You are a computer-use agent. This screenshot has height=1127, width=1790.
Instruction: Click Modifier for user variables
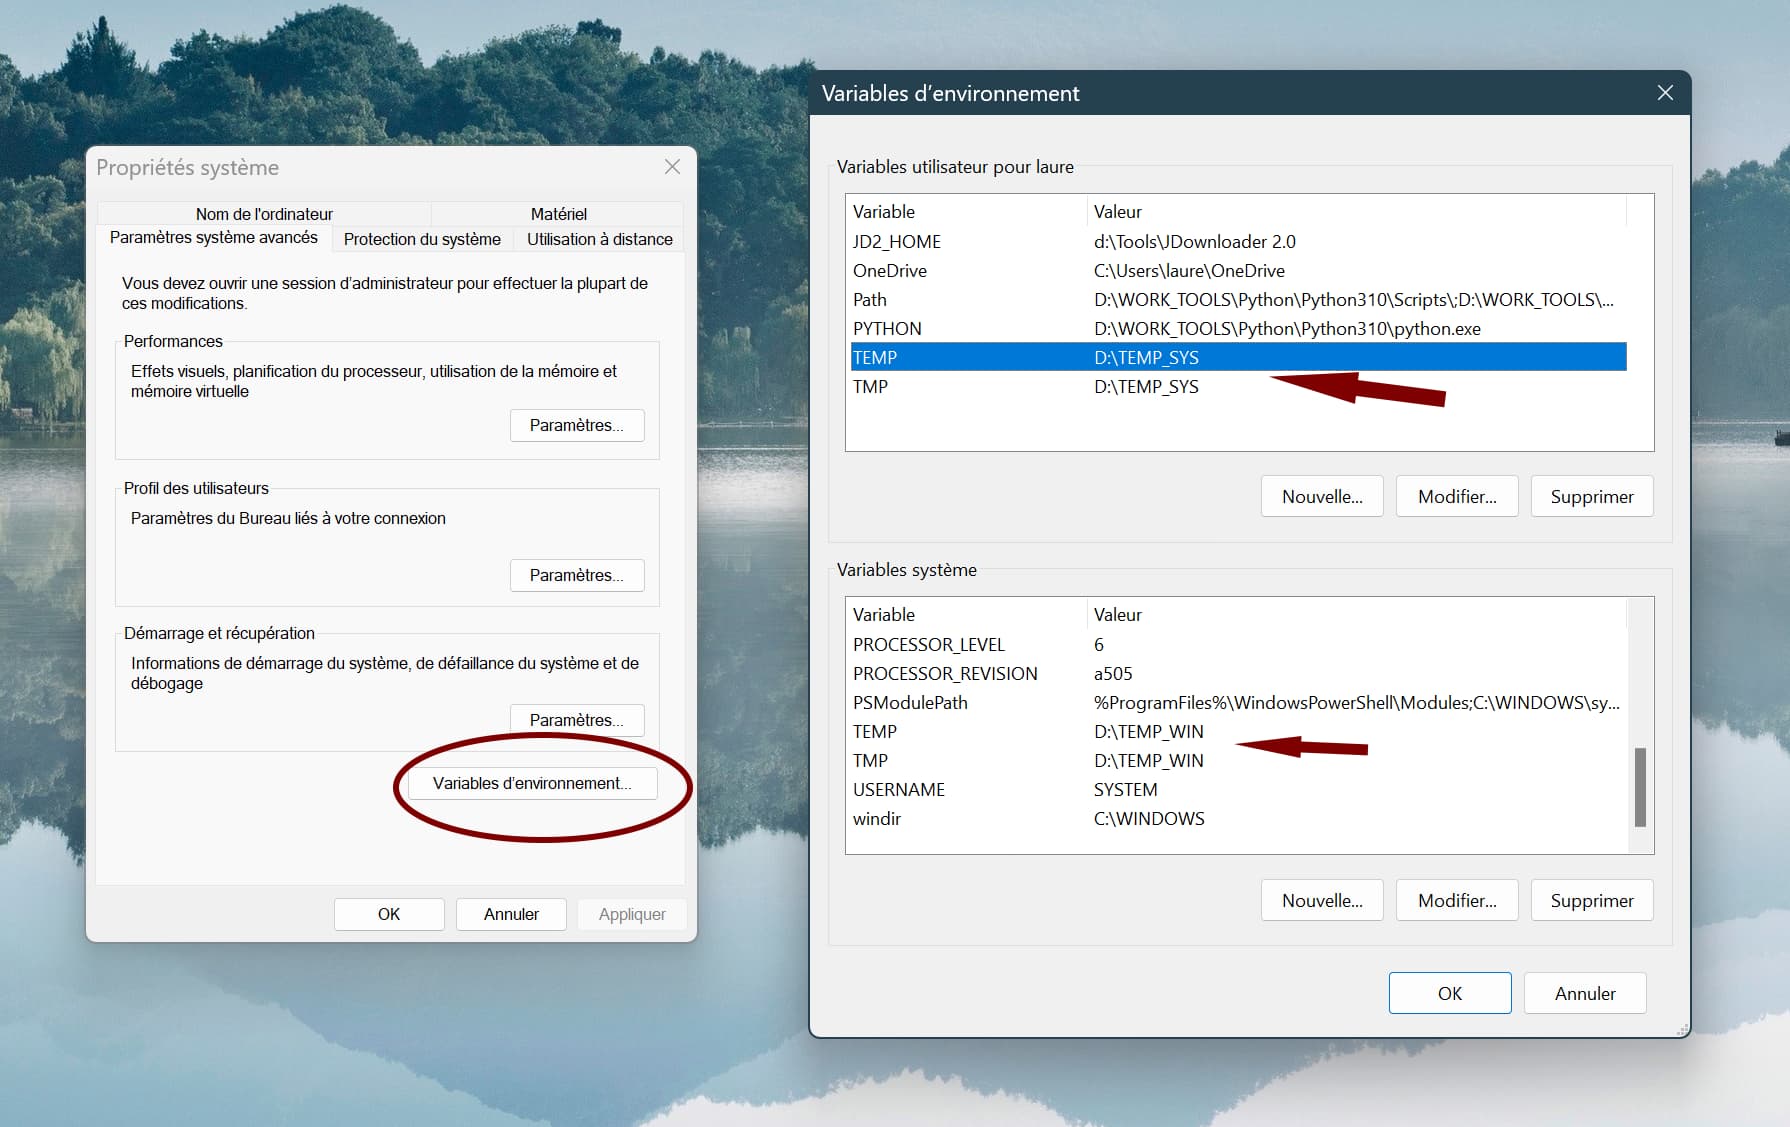(x=1456, y=497)
